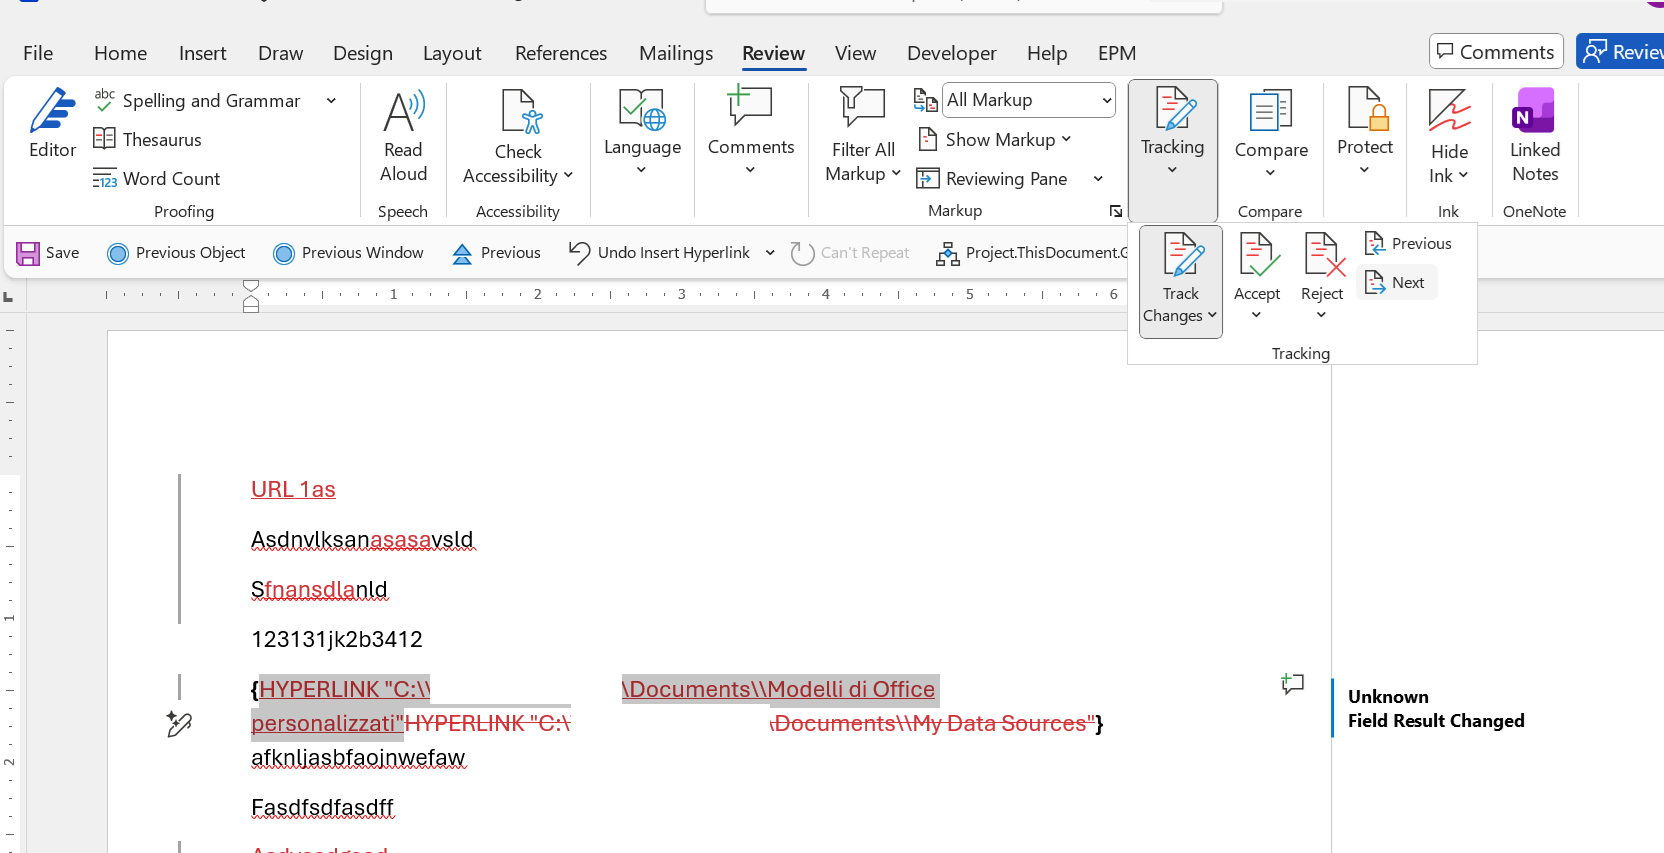Image resolution: width=1664 pixels, height=853 pixels.
Task: Open Filter All Markup
Action: [x=863, y=137]
